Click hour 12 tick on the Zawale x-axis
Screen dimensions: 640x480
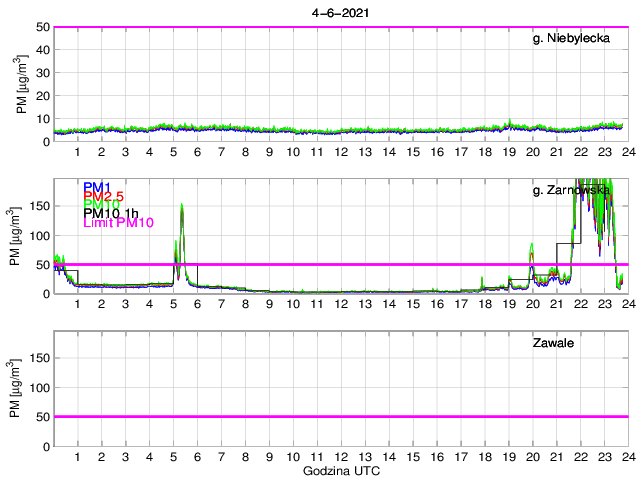coord(340,456)
